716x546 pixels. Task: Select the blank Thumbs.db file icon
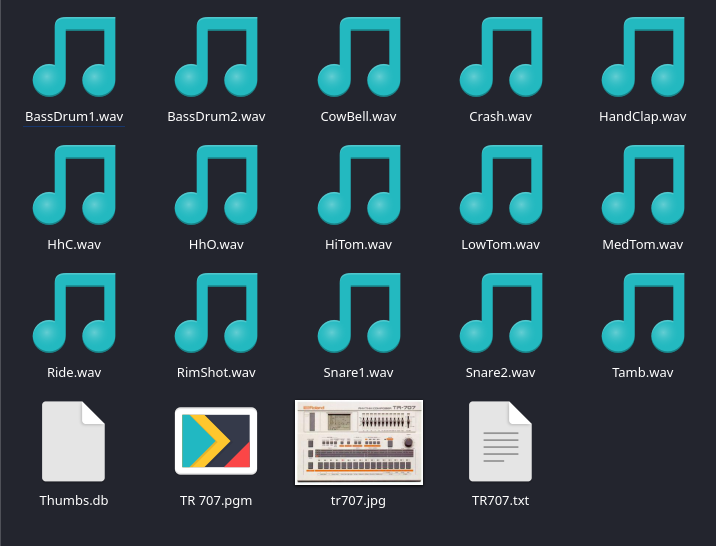point(74,441)
